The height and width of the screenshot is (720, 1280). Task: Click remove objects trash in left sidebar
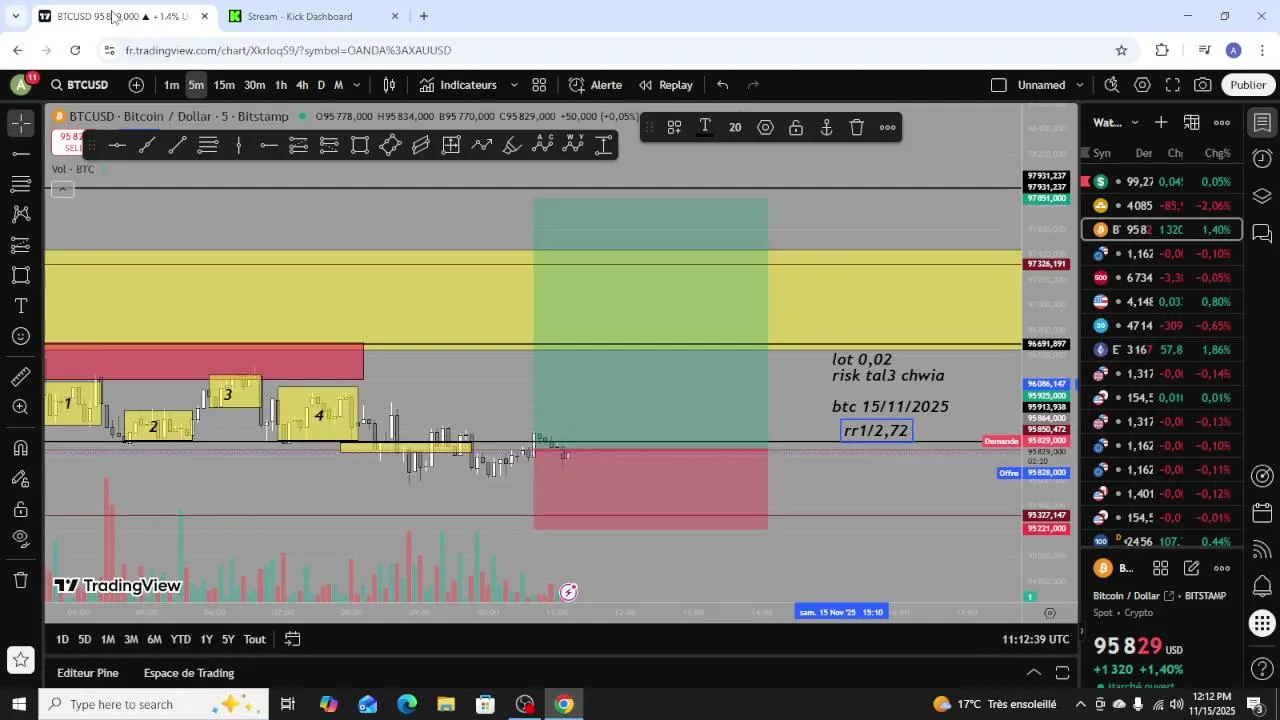(x=21, y=580)
